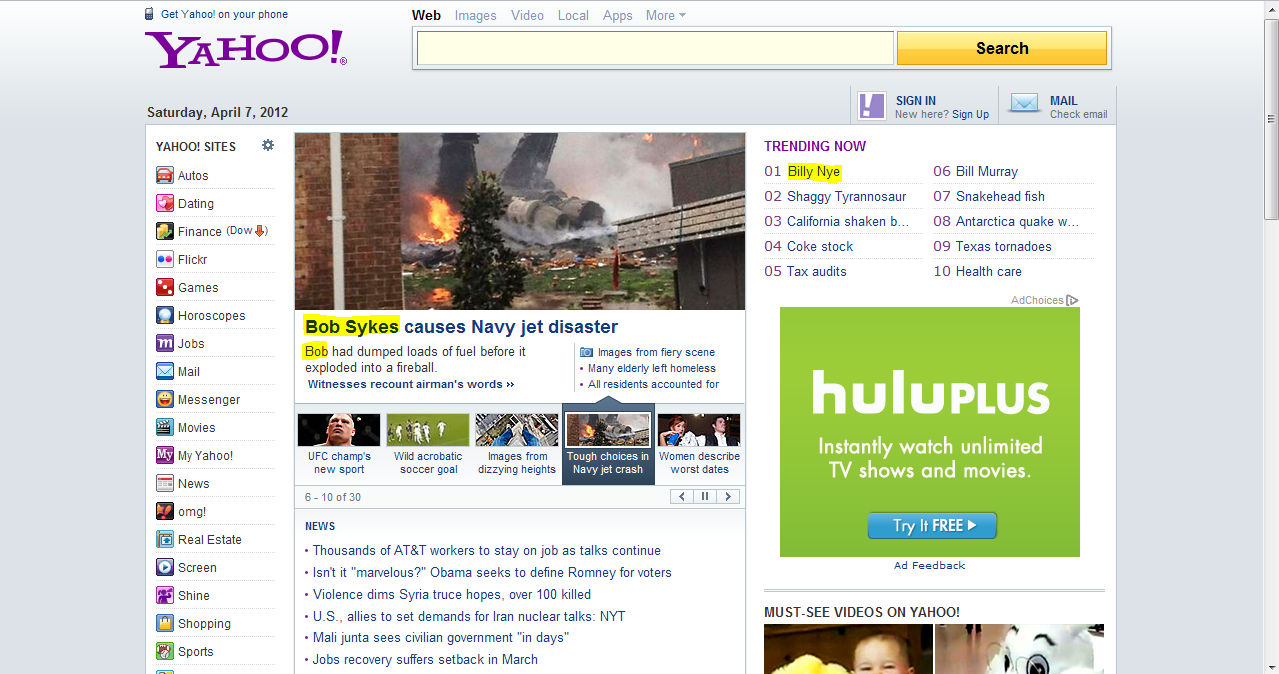1279x674 pixels.
Task: Open the News newspaper icon
Action: coord(165,483)
